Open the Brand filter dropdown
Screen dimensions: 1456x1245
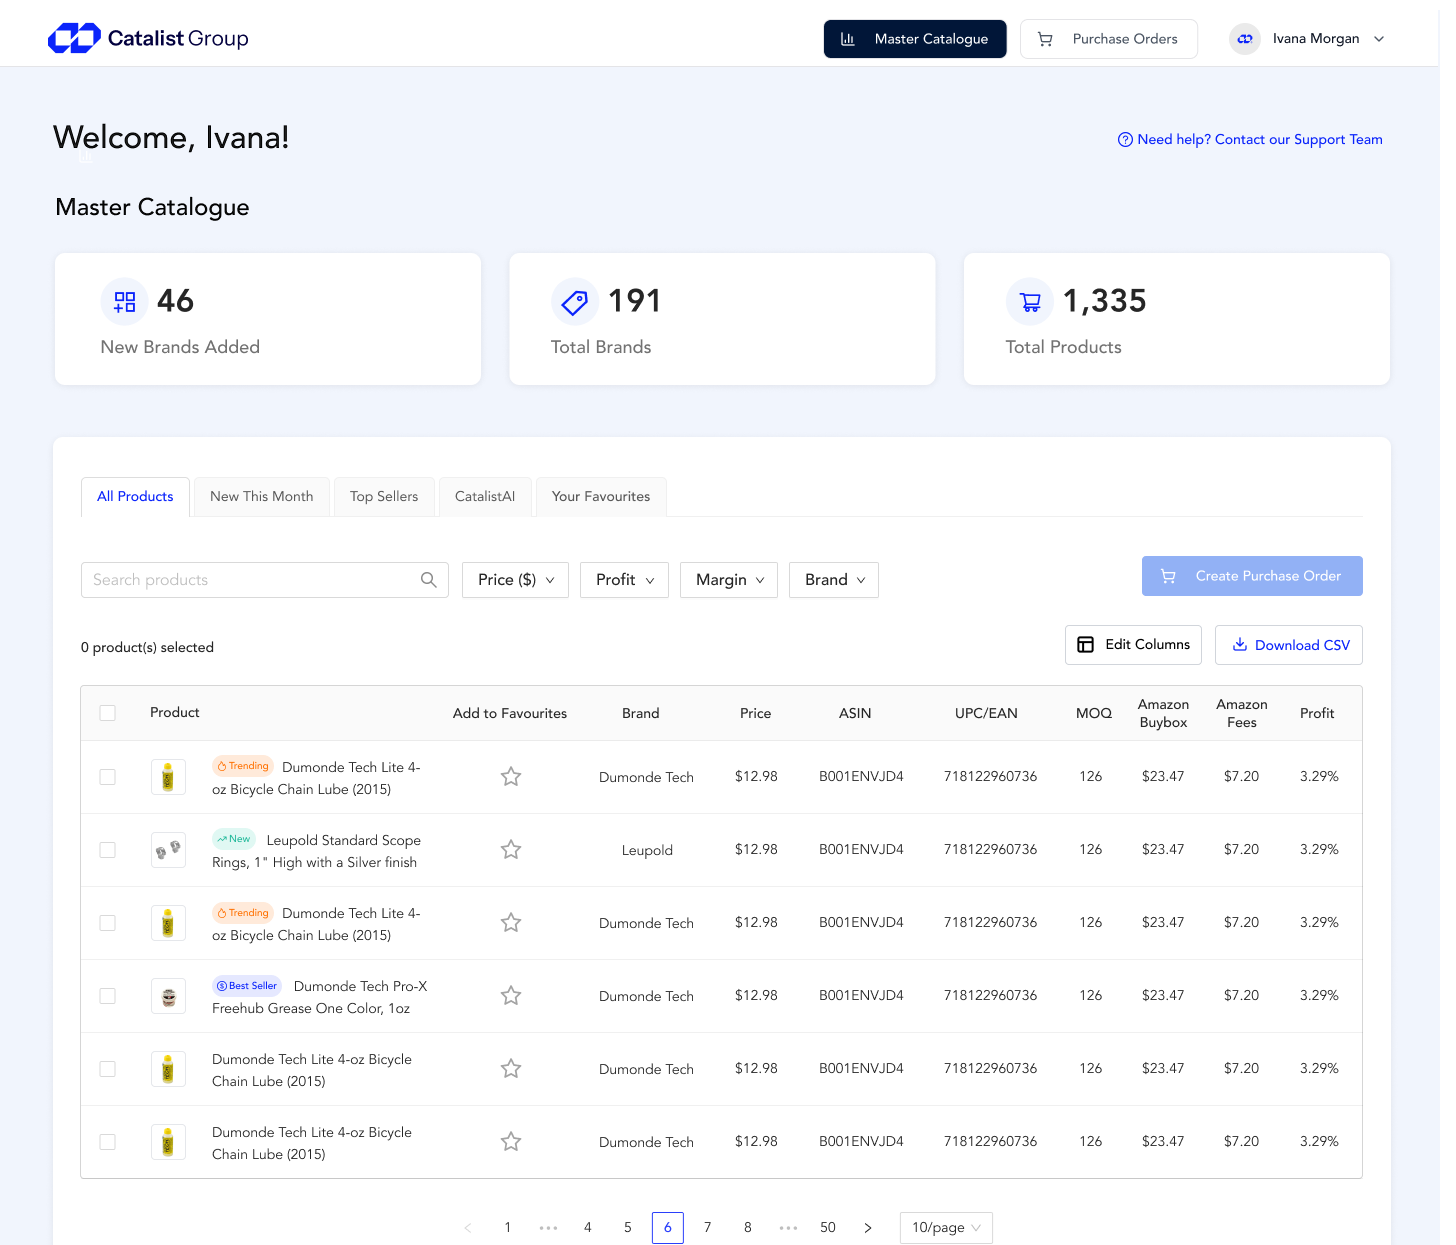(834, 580)
